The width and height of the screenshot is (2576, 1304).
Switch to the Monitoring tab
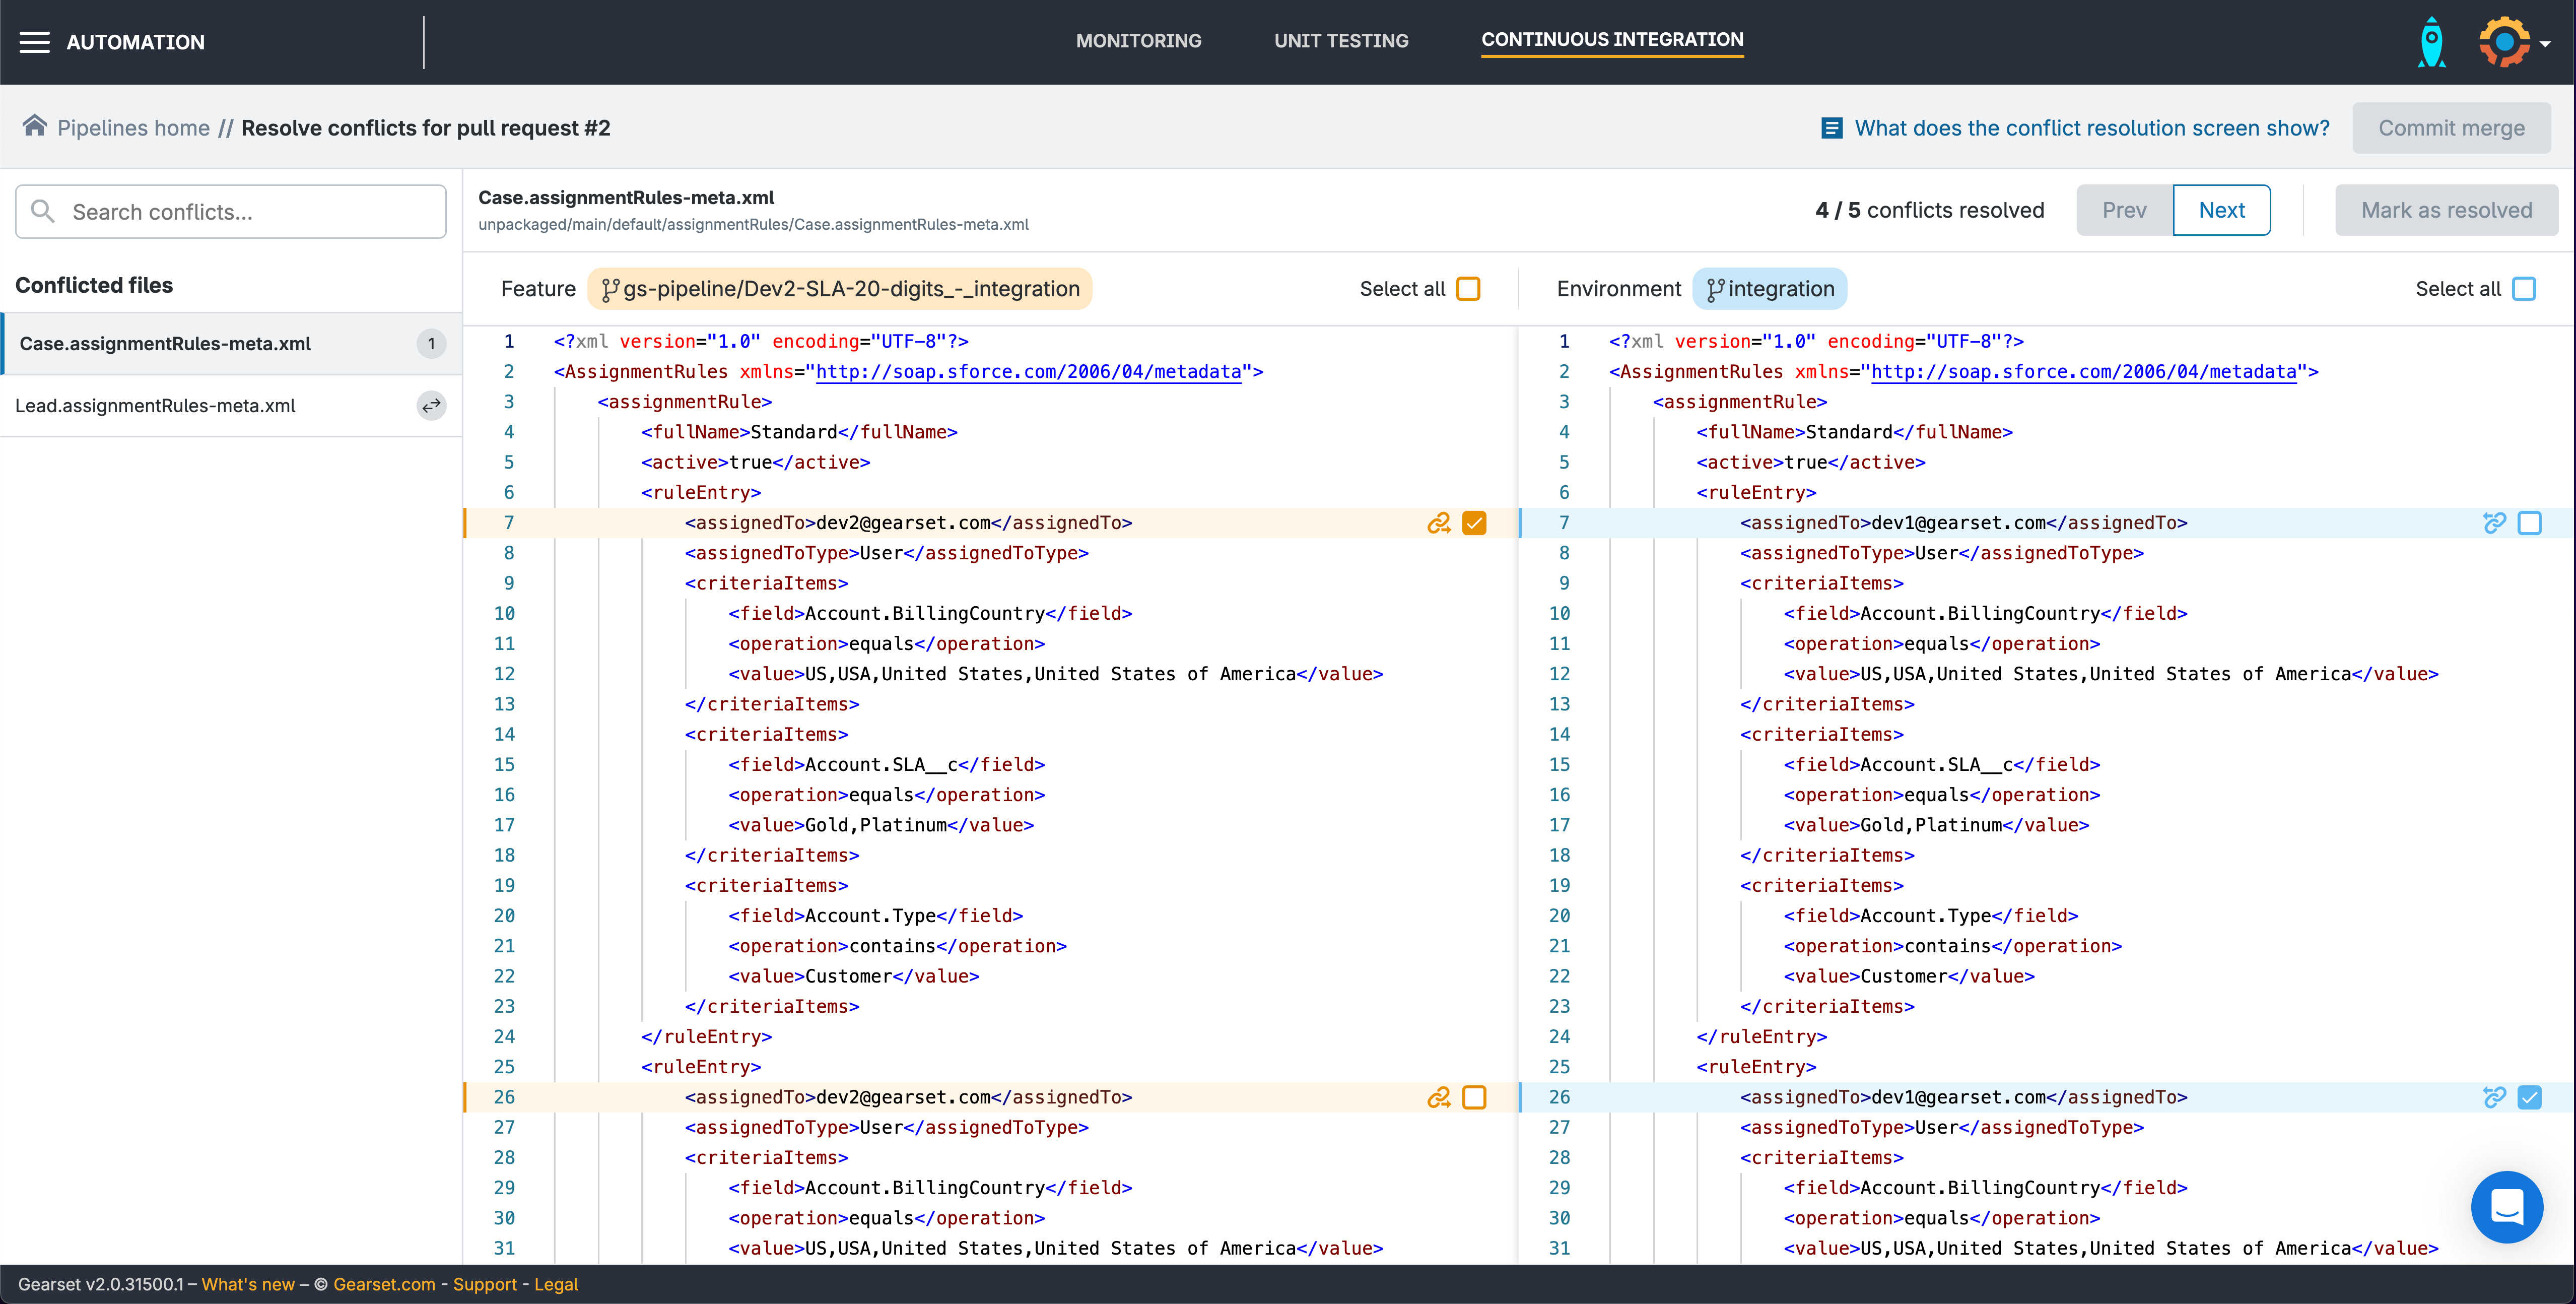pyautogui.click(x=1138, y=41)
